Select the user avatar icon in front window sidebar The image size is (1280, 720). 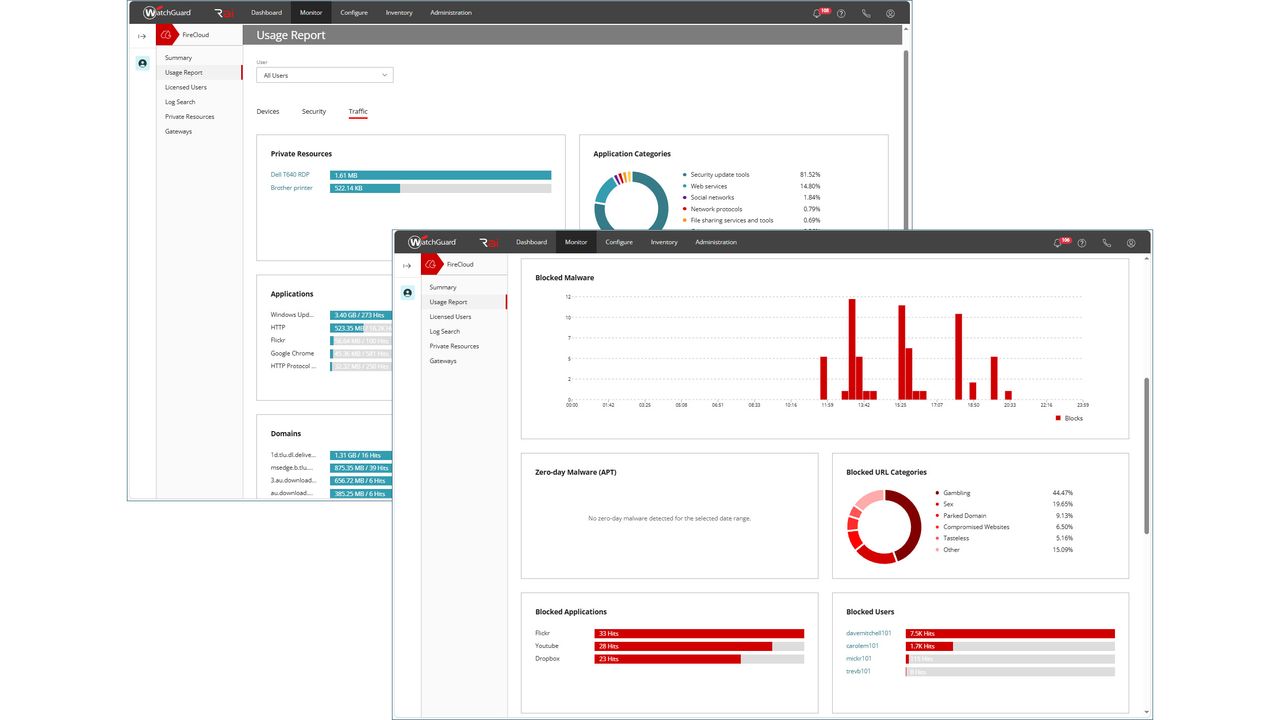click(407, 293)
